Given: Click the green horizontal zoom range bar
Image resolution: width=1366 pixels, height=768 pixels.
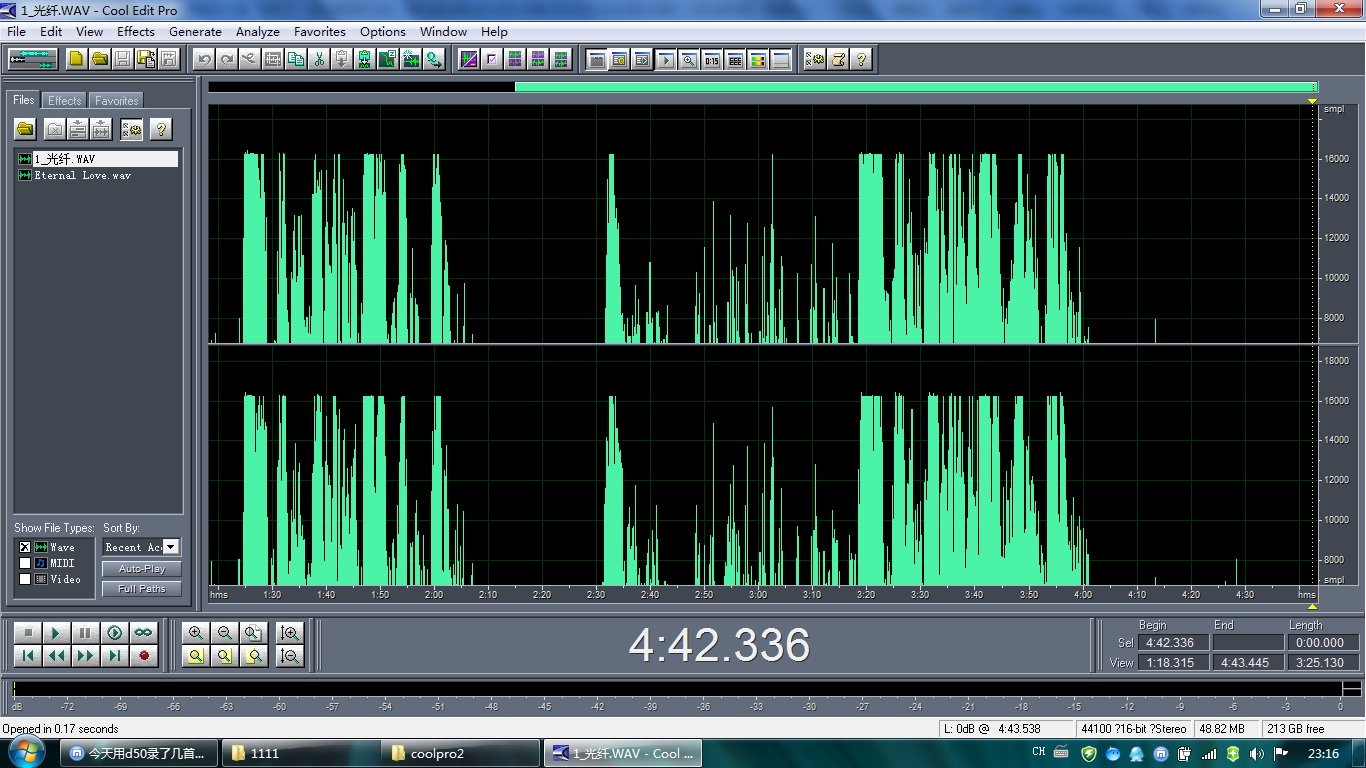Looking at the screenshot, I should [x=916, y=87].
